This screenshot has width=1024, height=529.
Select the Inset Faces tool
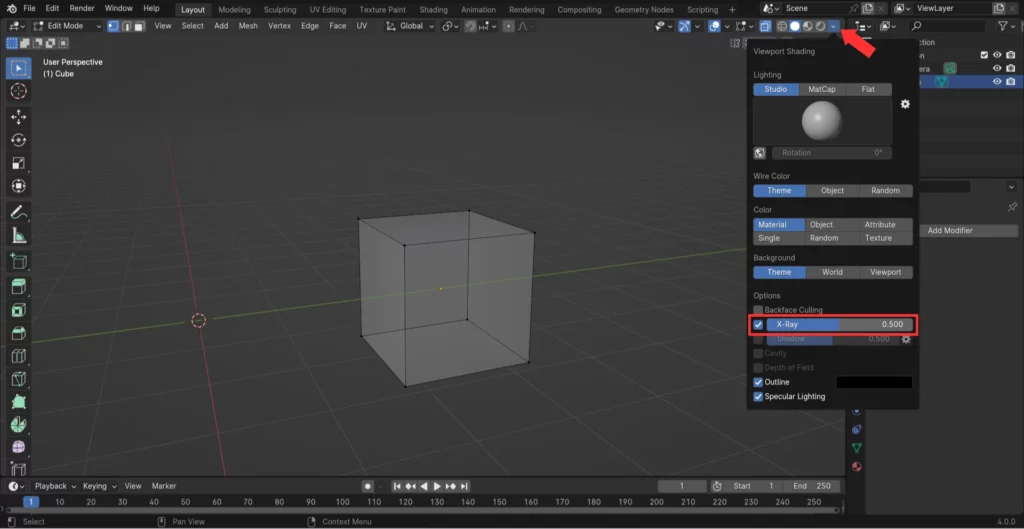(x=18, y=310)
